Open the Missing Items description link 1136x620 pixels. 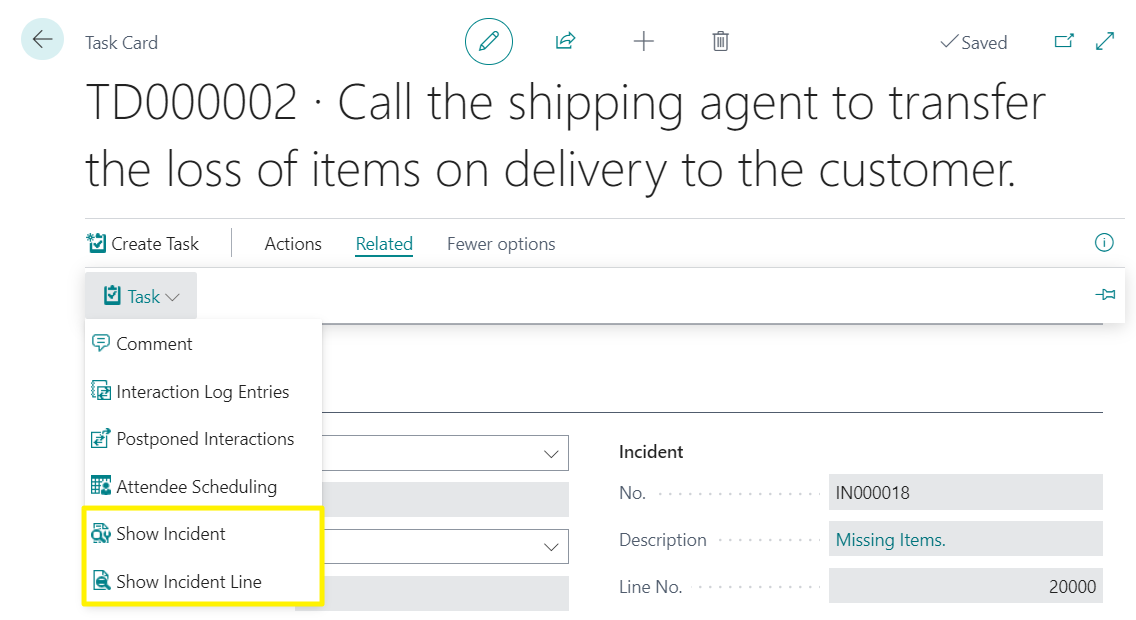890,539
